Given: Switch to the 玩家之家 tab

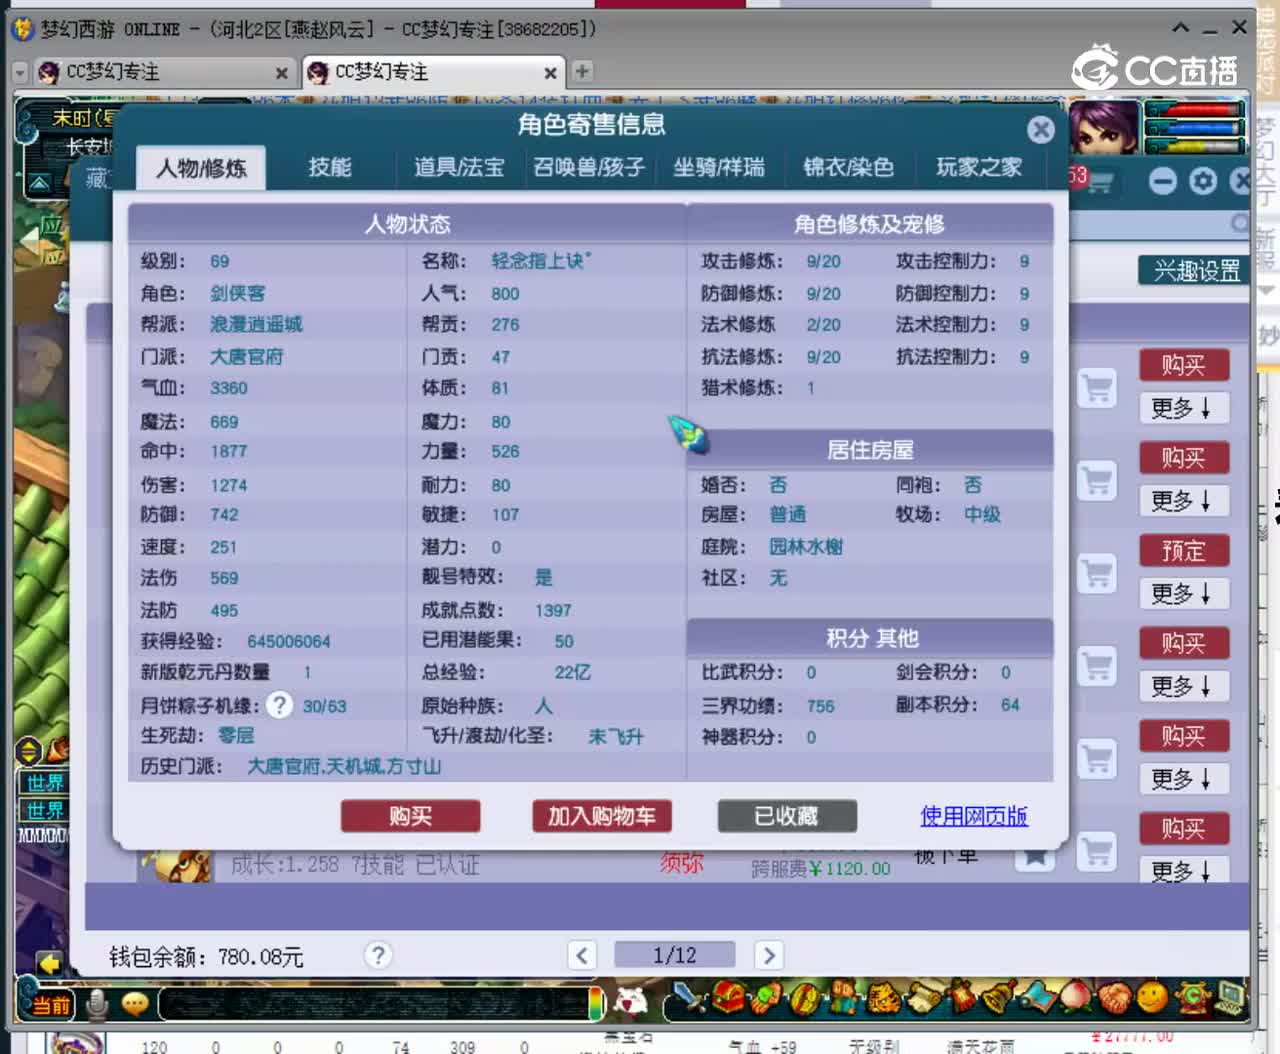Looking at the screenshot, I should pos(979,167).
